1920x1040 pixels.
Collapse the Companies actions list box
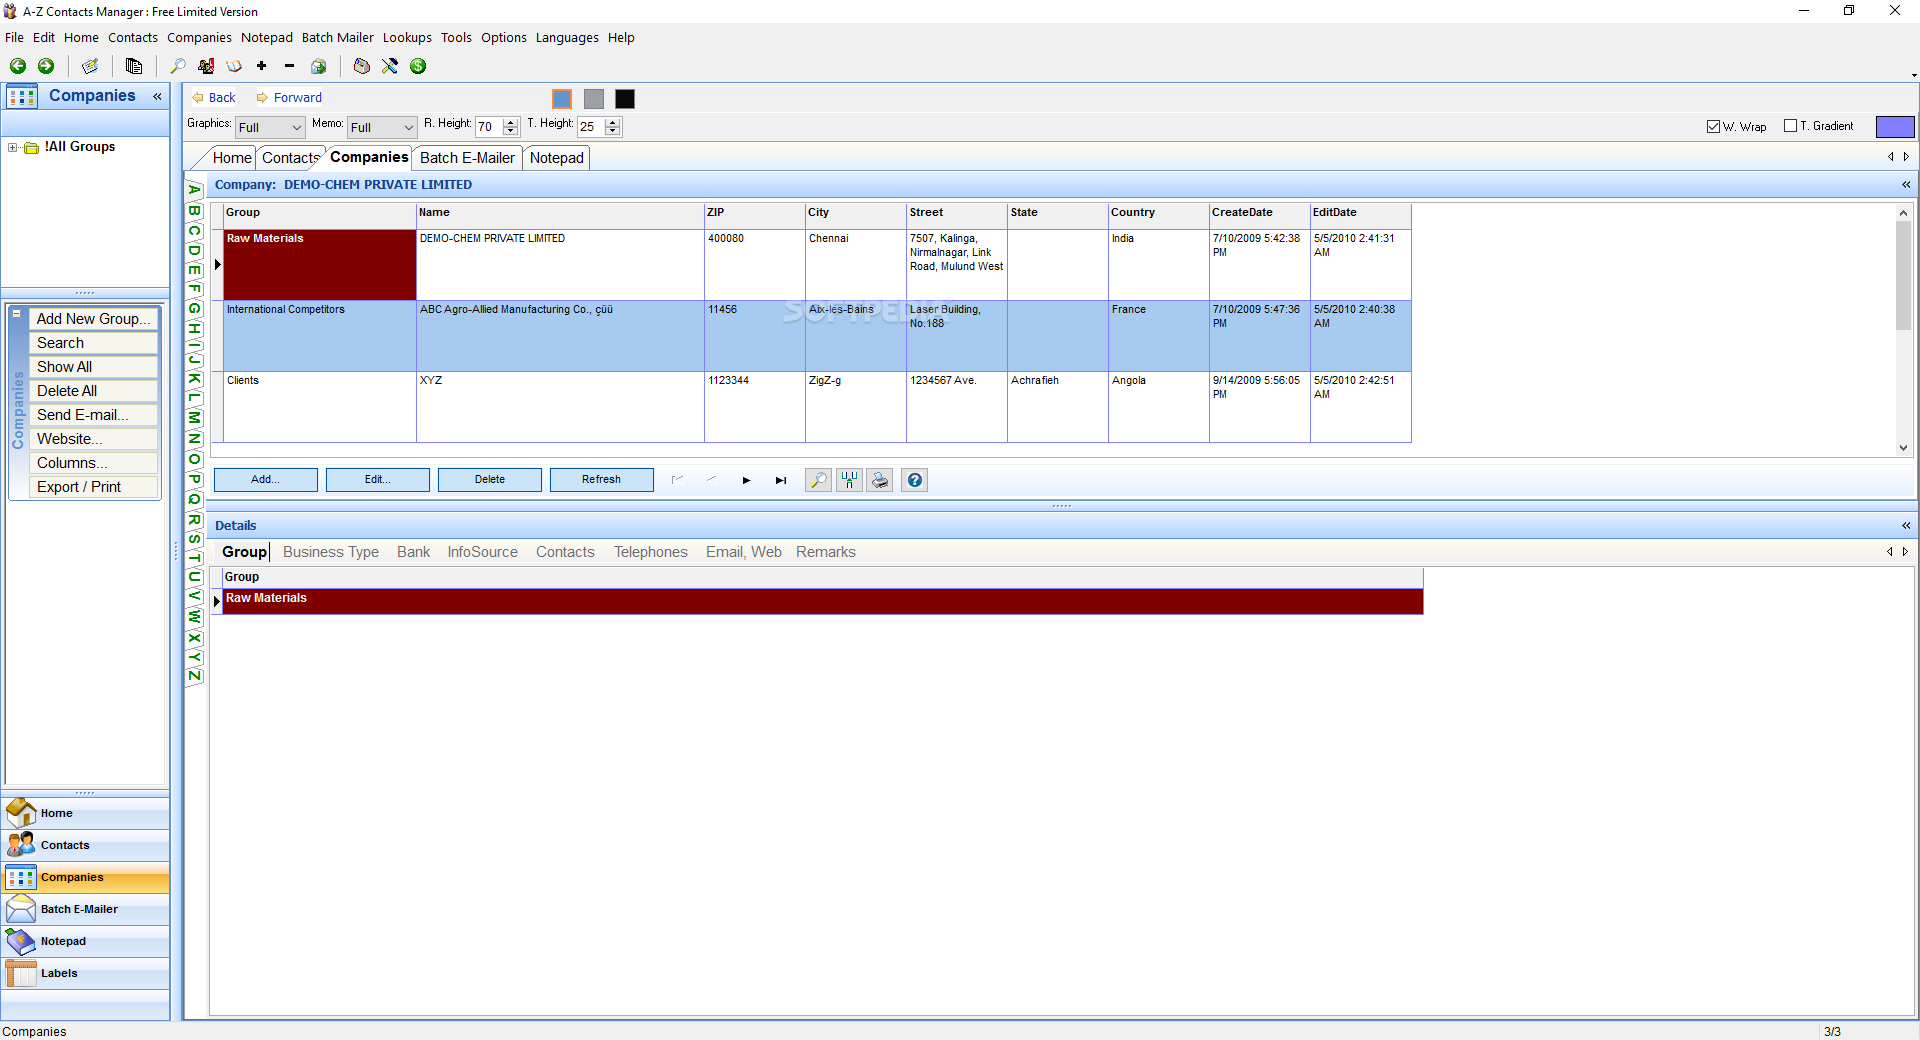pyautogui.click(x=16, y=313)
